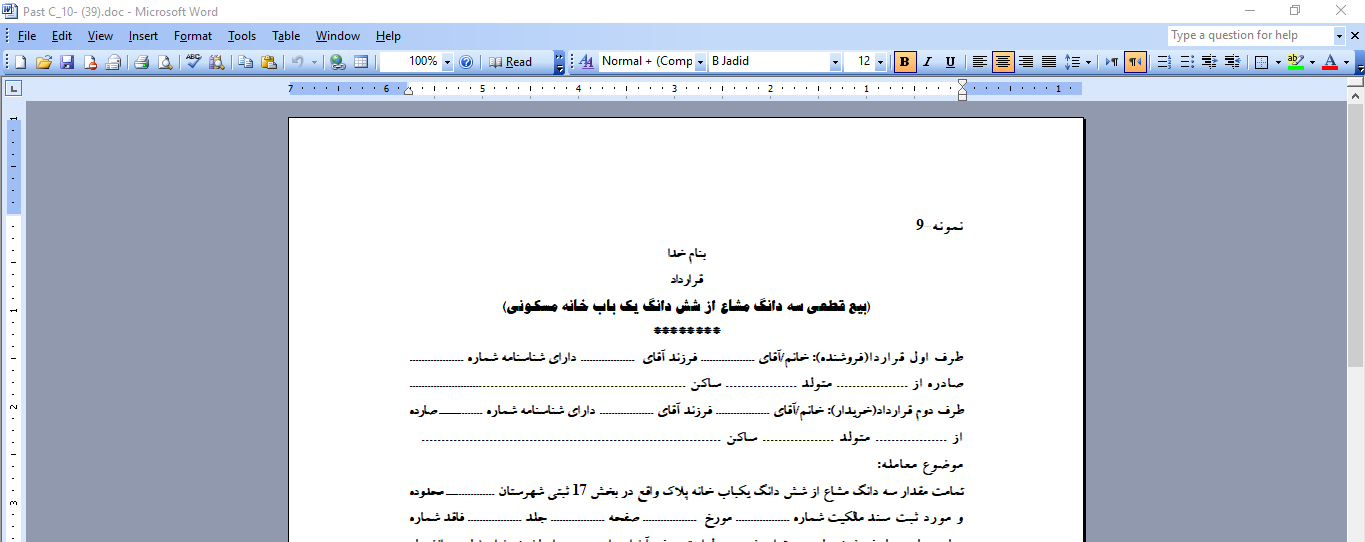
Task: Click the Microsoft Word Help button
Action: (466, 62)
